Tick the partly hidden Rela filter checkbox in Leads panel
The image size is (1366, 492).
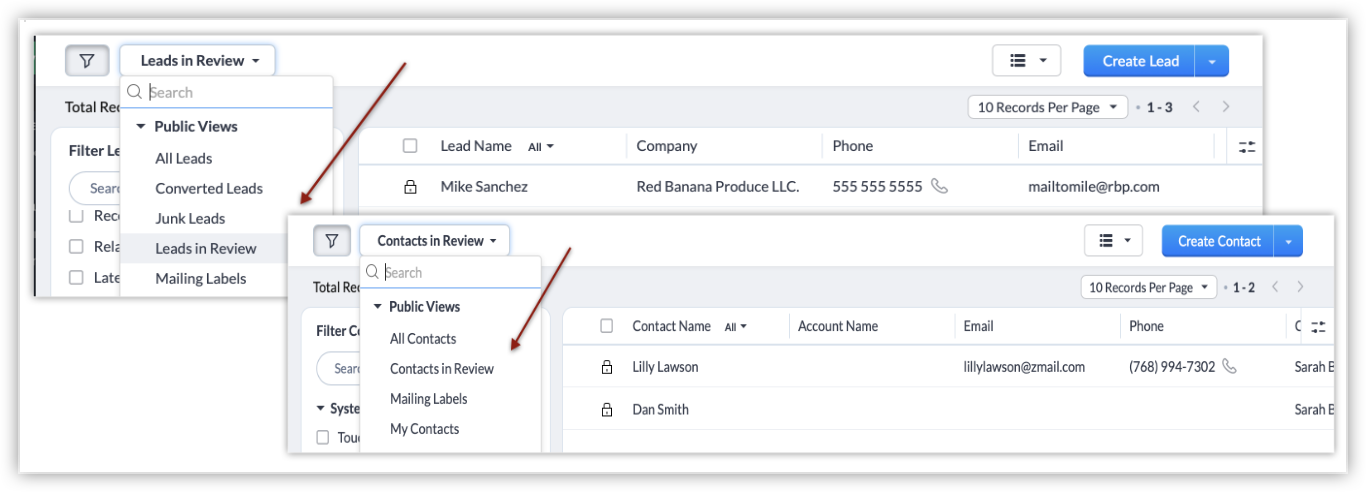click(76, 246)
